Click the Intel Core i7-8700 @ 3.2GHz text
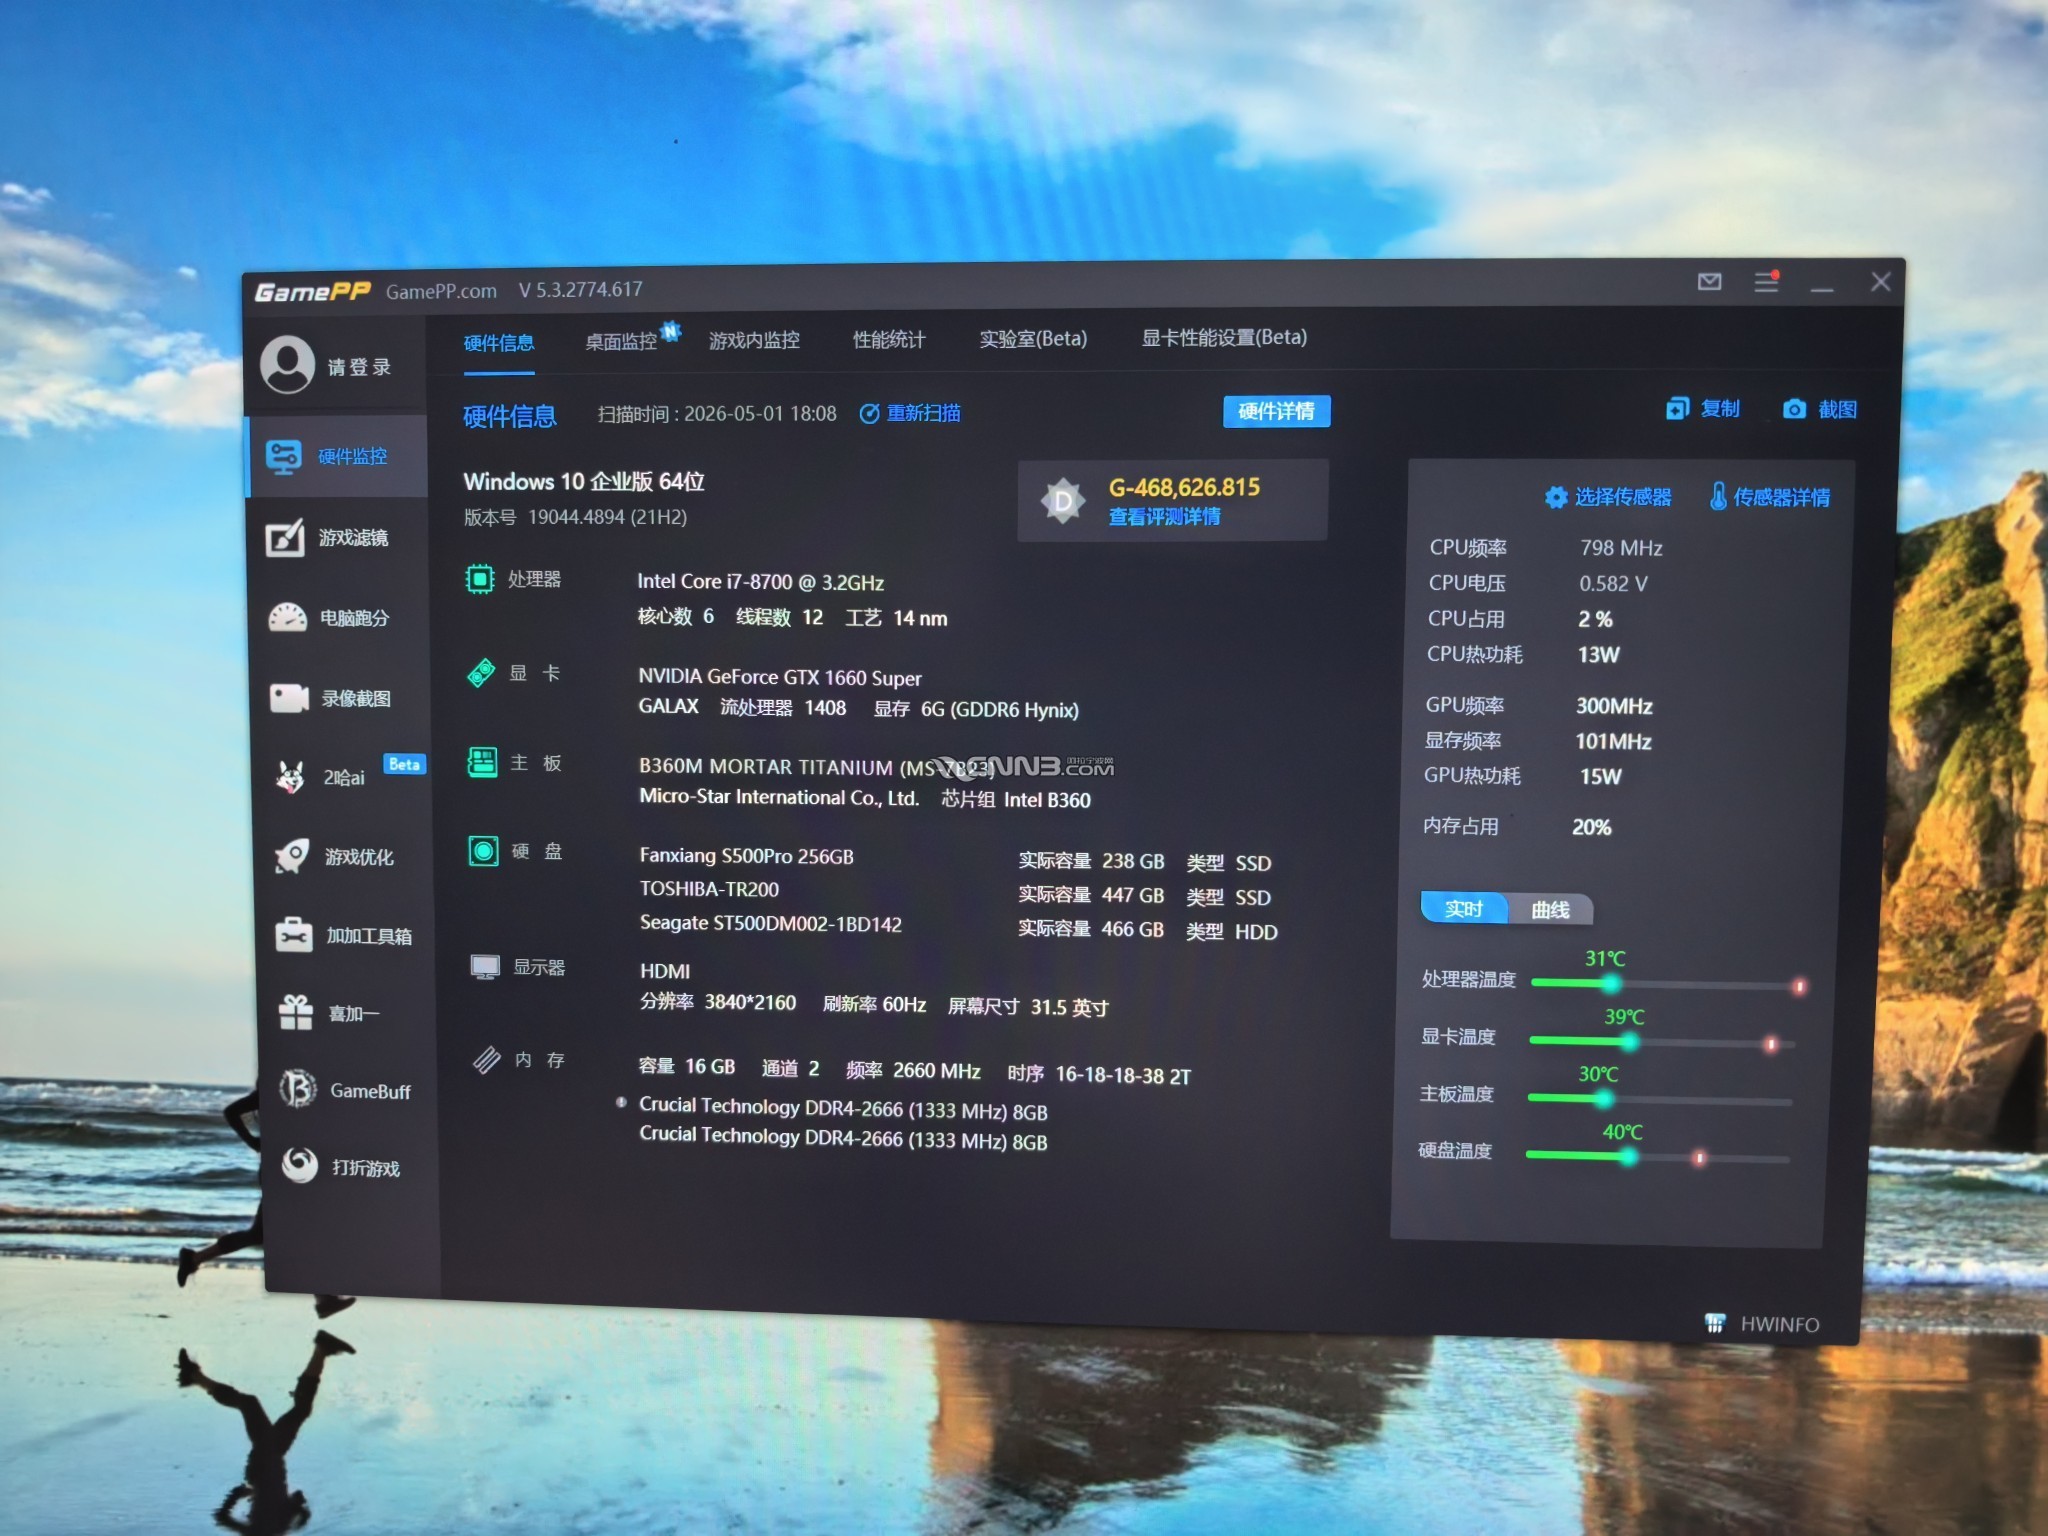Viewport: 2048px width, 1536px height. point(761,581)
